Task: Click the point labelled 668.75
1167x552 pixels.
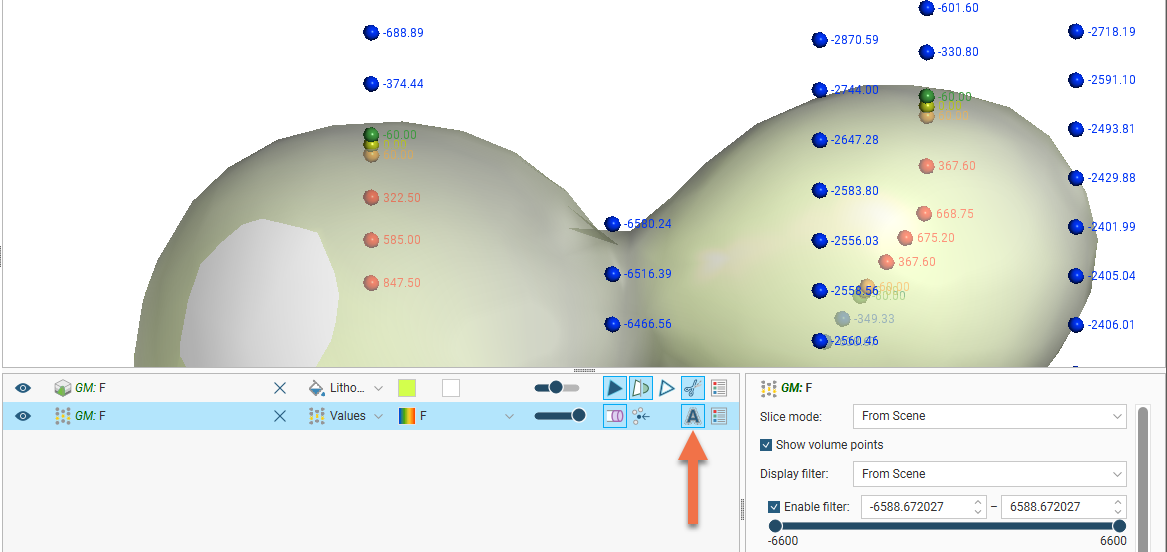Action: click(924, 214)
